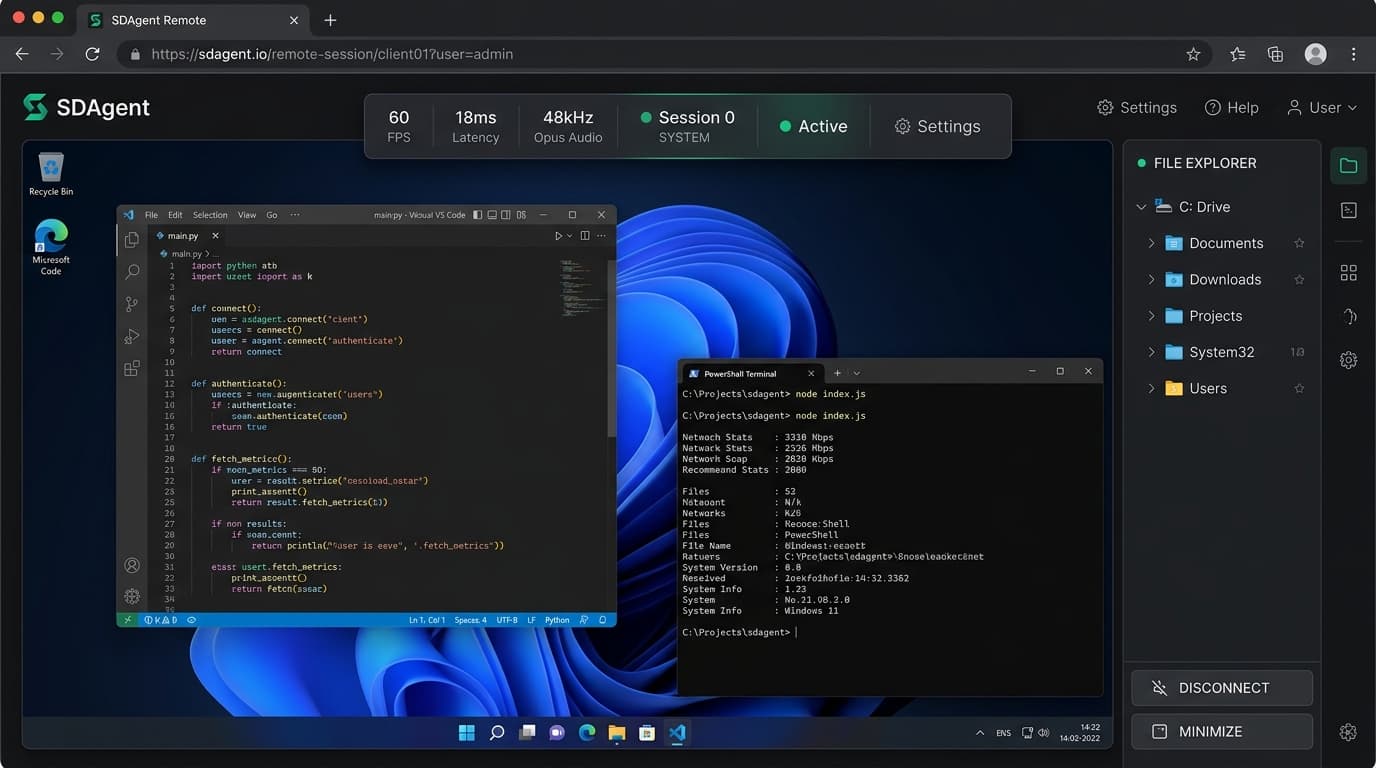1376x768 pixels.
Task: Open the Selection menu in VS Code
Action: 210,215
